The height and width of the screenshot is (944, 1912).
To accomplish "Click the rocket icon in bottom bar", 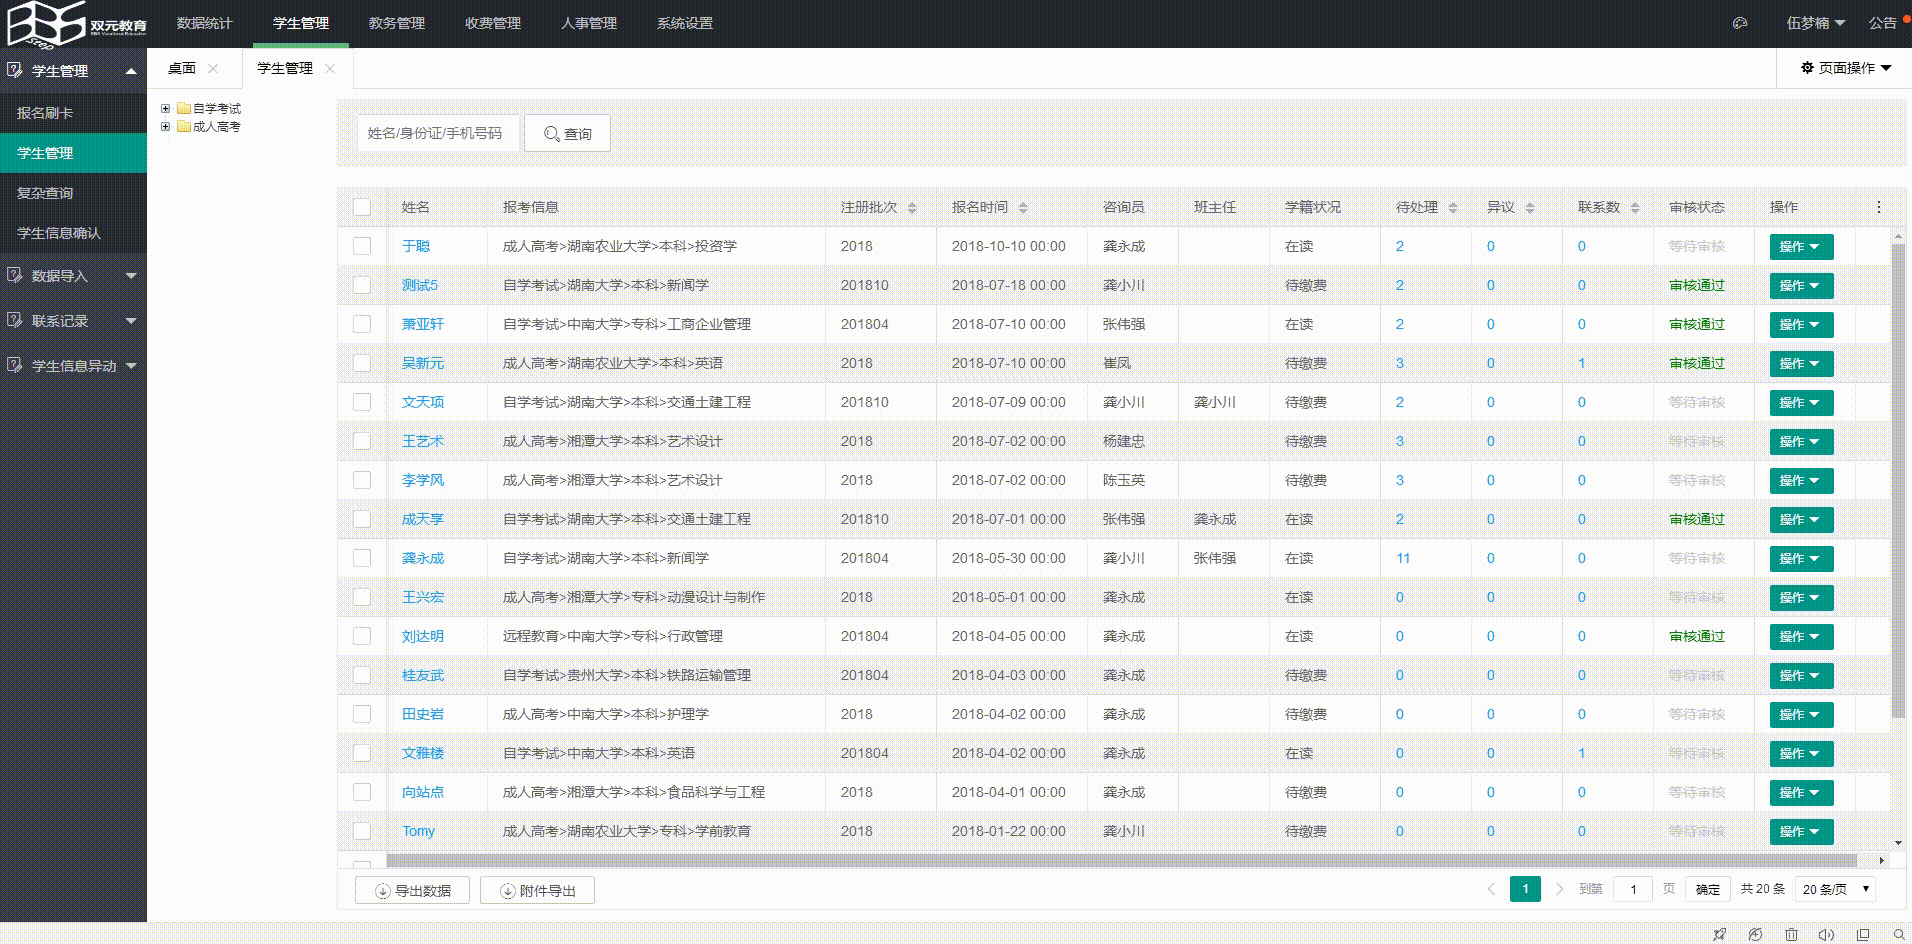I will tap(1720, 934).
